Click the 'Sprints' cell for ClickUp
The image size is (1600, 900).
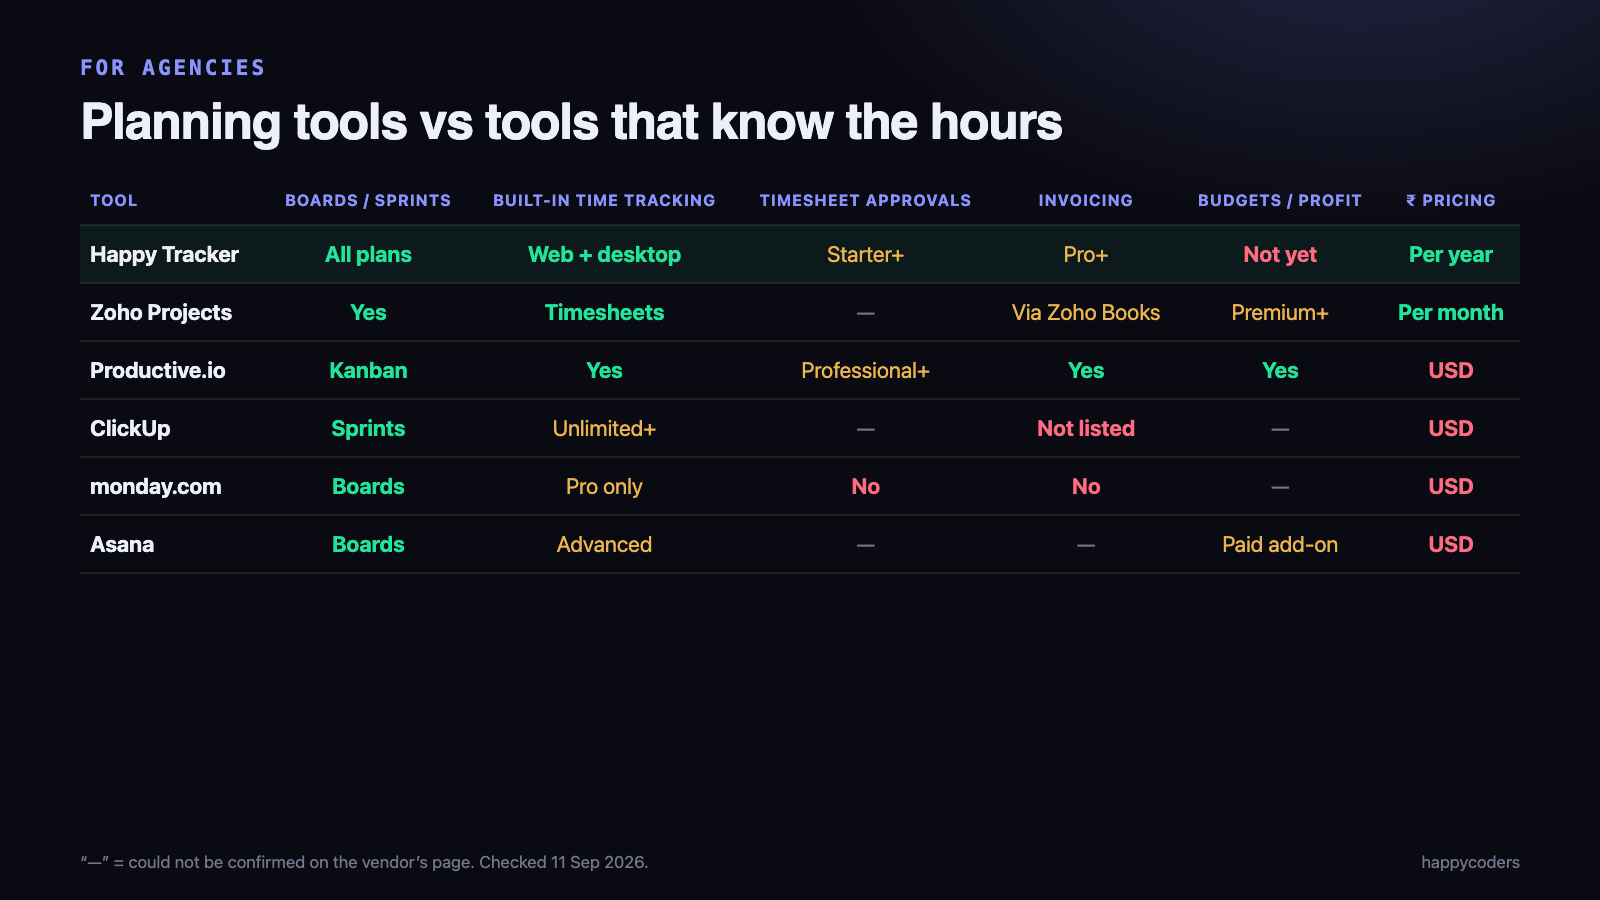(x=368, y=429)
